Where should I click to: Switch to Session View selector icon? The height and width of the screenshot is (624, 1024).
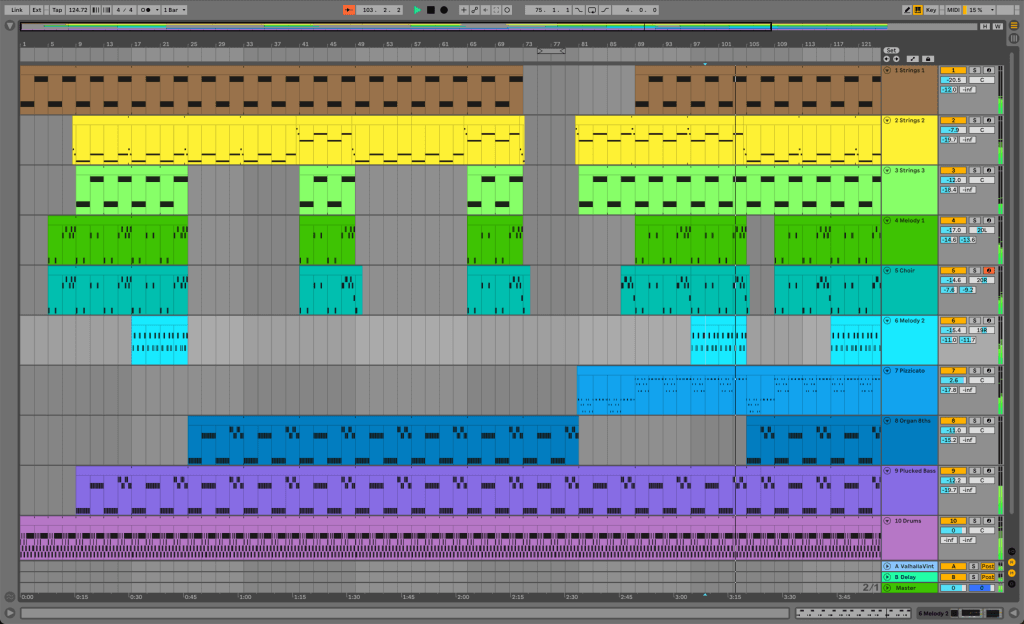pyautogui.click(x=1014, y=38)
